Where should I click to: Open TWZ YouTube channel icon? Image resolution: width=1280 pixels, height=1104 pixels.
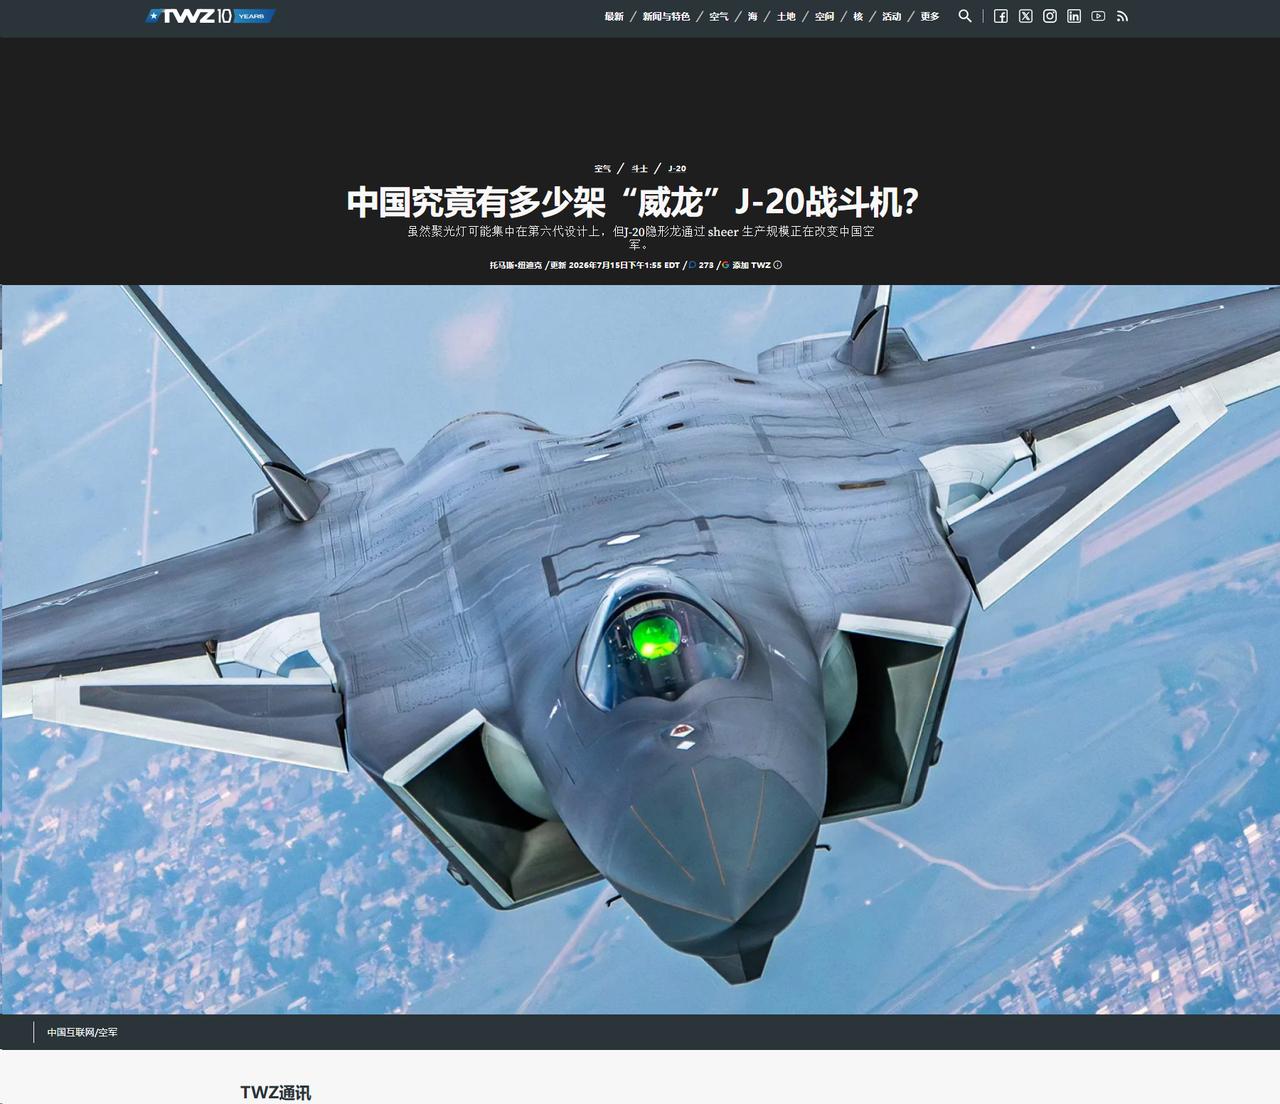(1098, 16)
